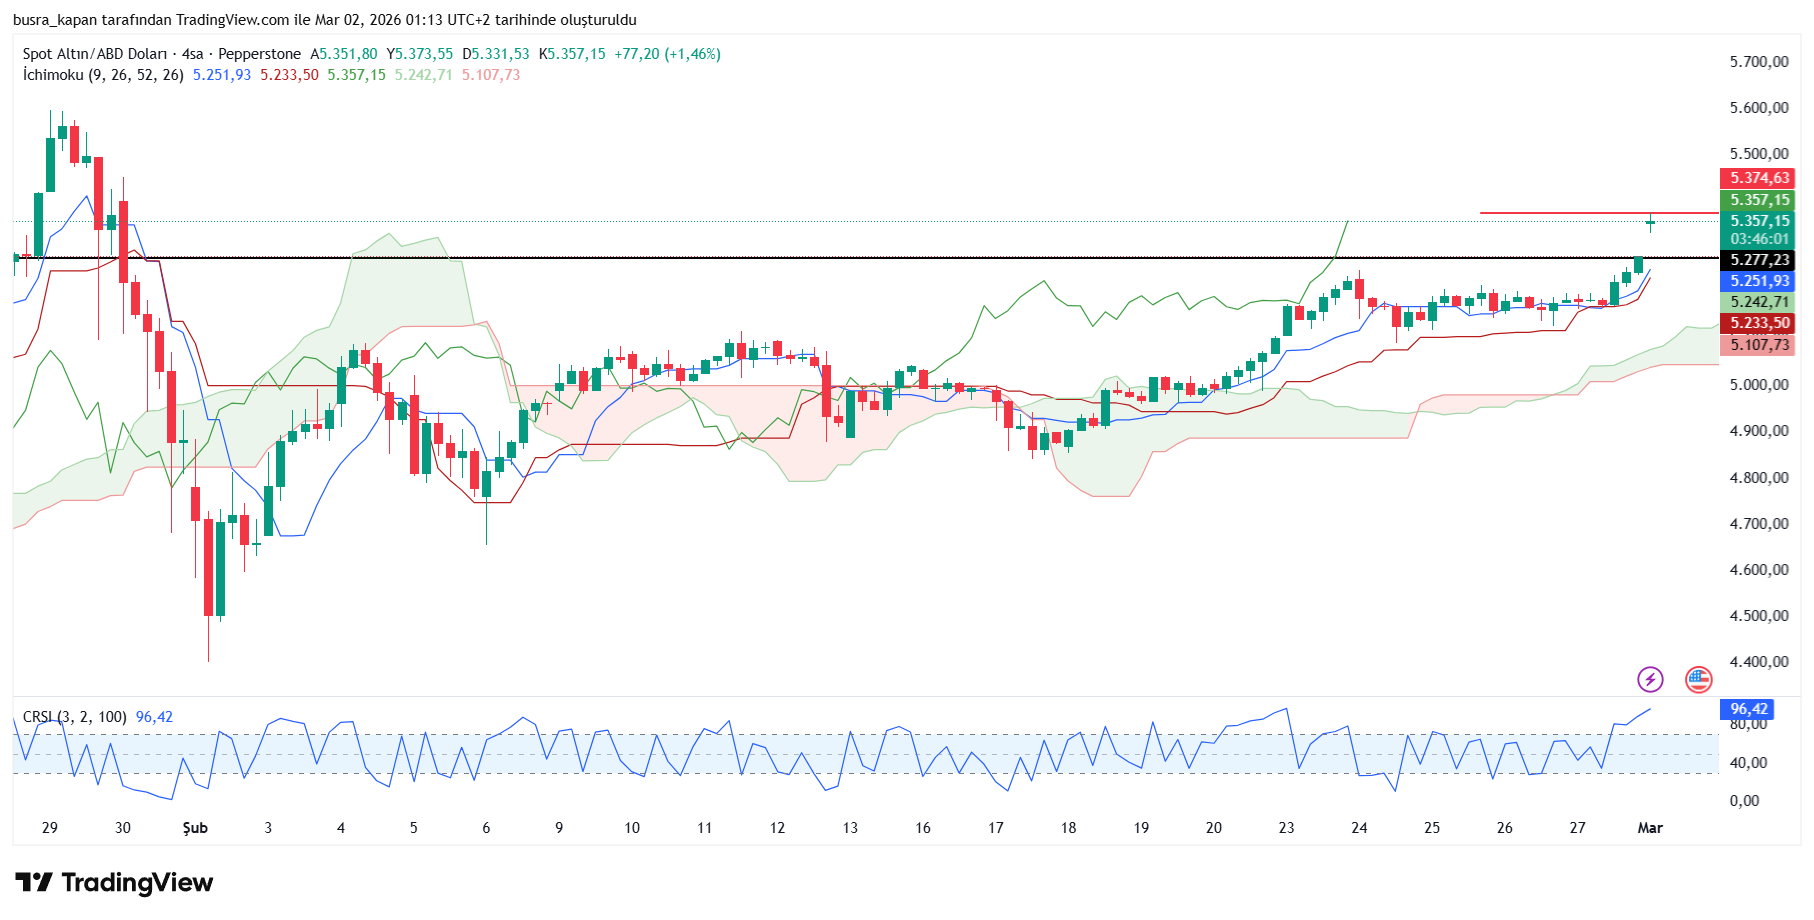This screenshot has width=1814, height=920.
Task: Select the İchimoku (9, 26, 52, 26) indicator legend
Action: click(x=103, y=75)
